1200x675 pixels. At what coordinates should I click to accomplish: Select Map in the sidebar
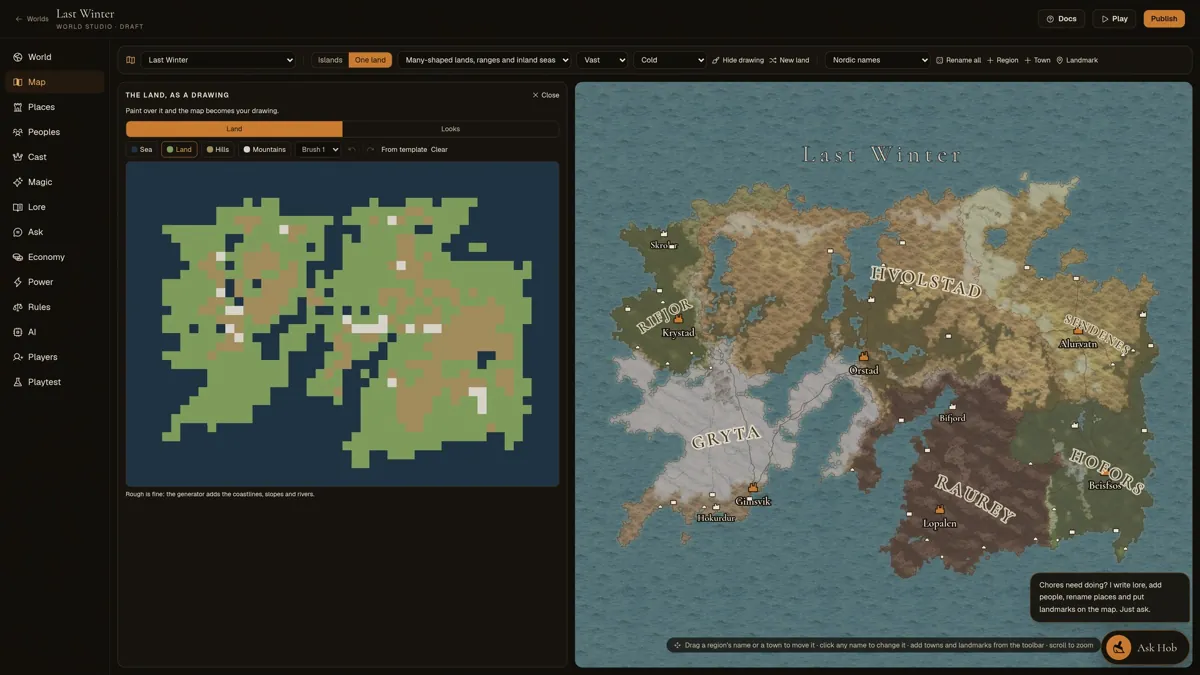55,82
